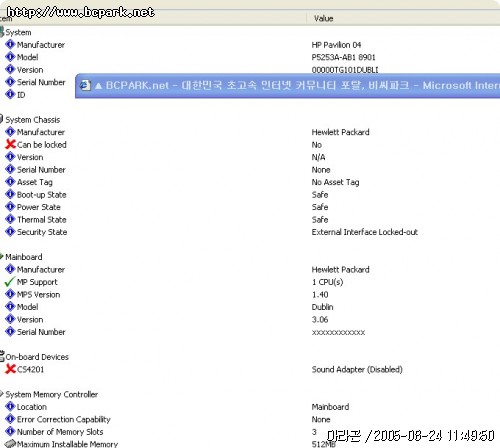This screenshot has width=500, height=448.
Task: Click the Boot-up State info icon
Action: 10,194
